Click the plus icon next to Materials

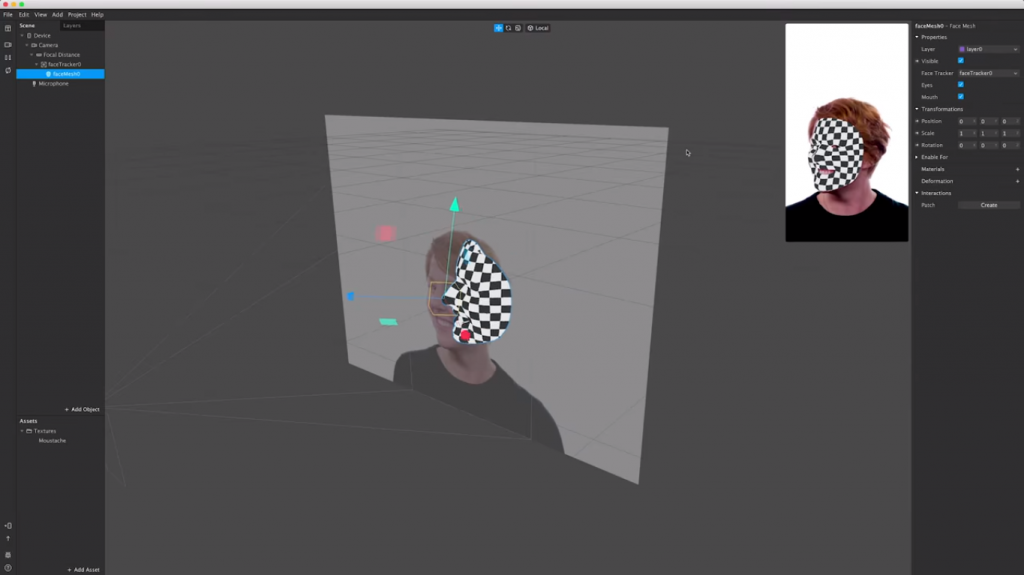click(1017, 169)
